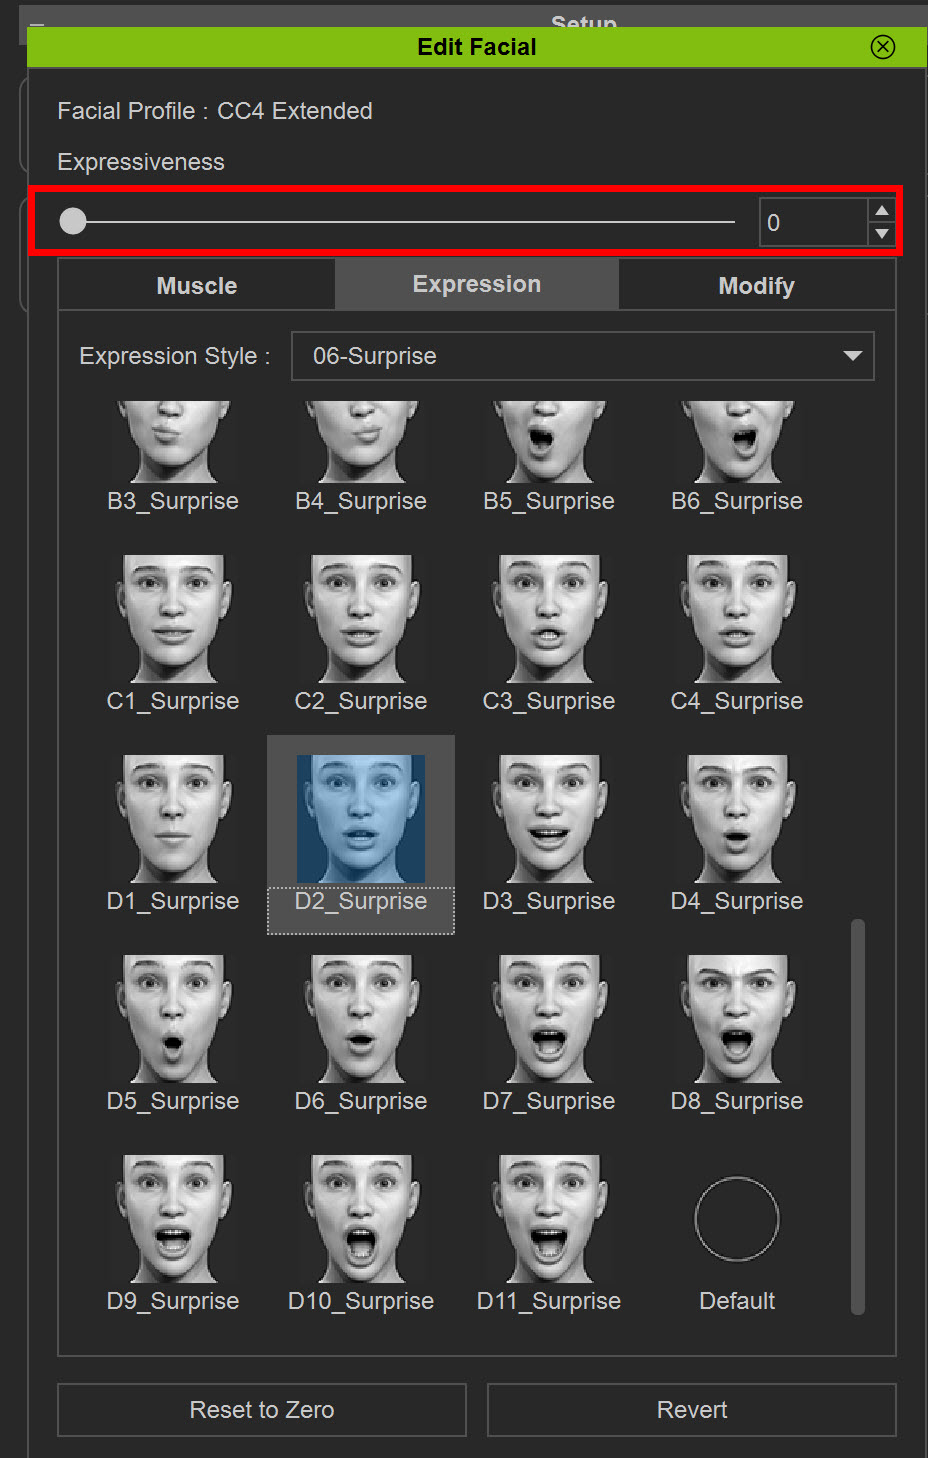Click the expression list vertical scrollbar

pyautogui.click(x=858, y=1117)
